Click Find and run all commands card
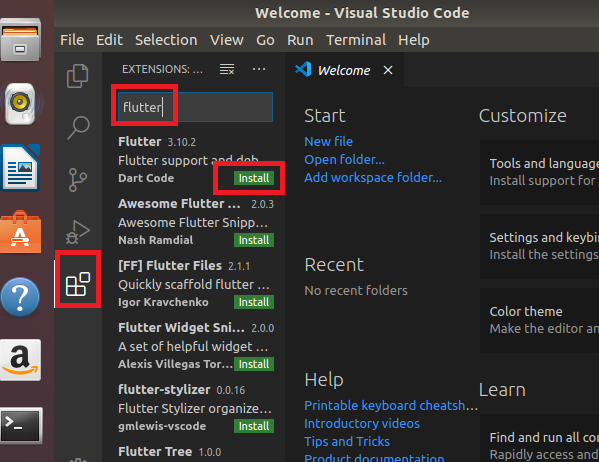599x462 pixels. point(539,438)
